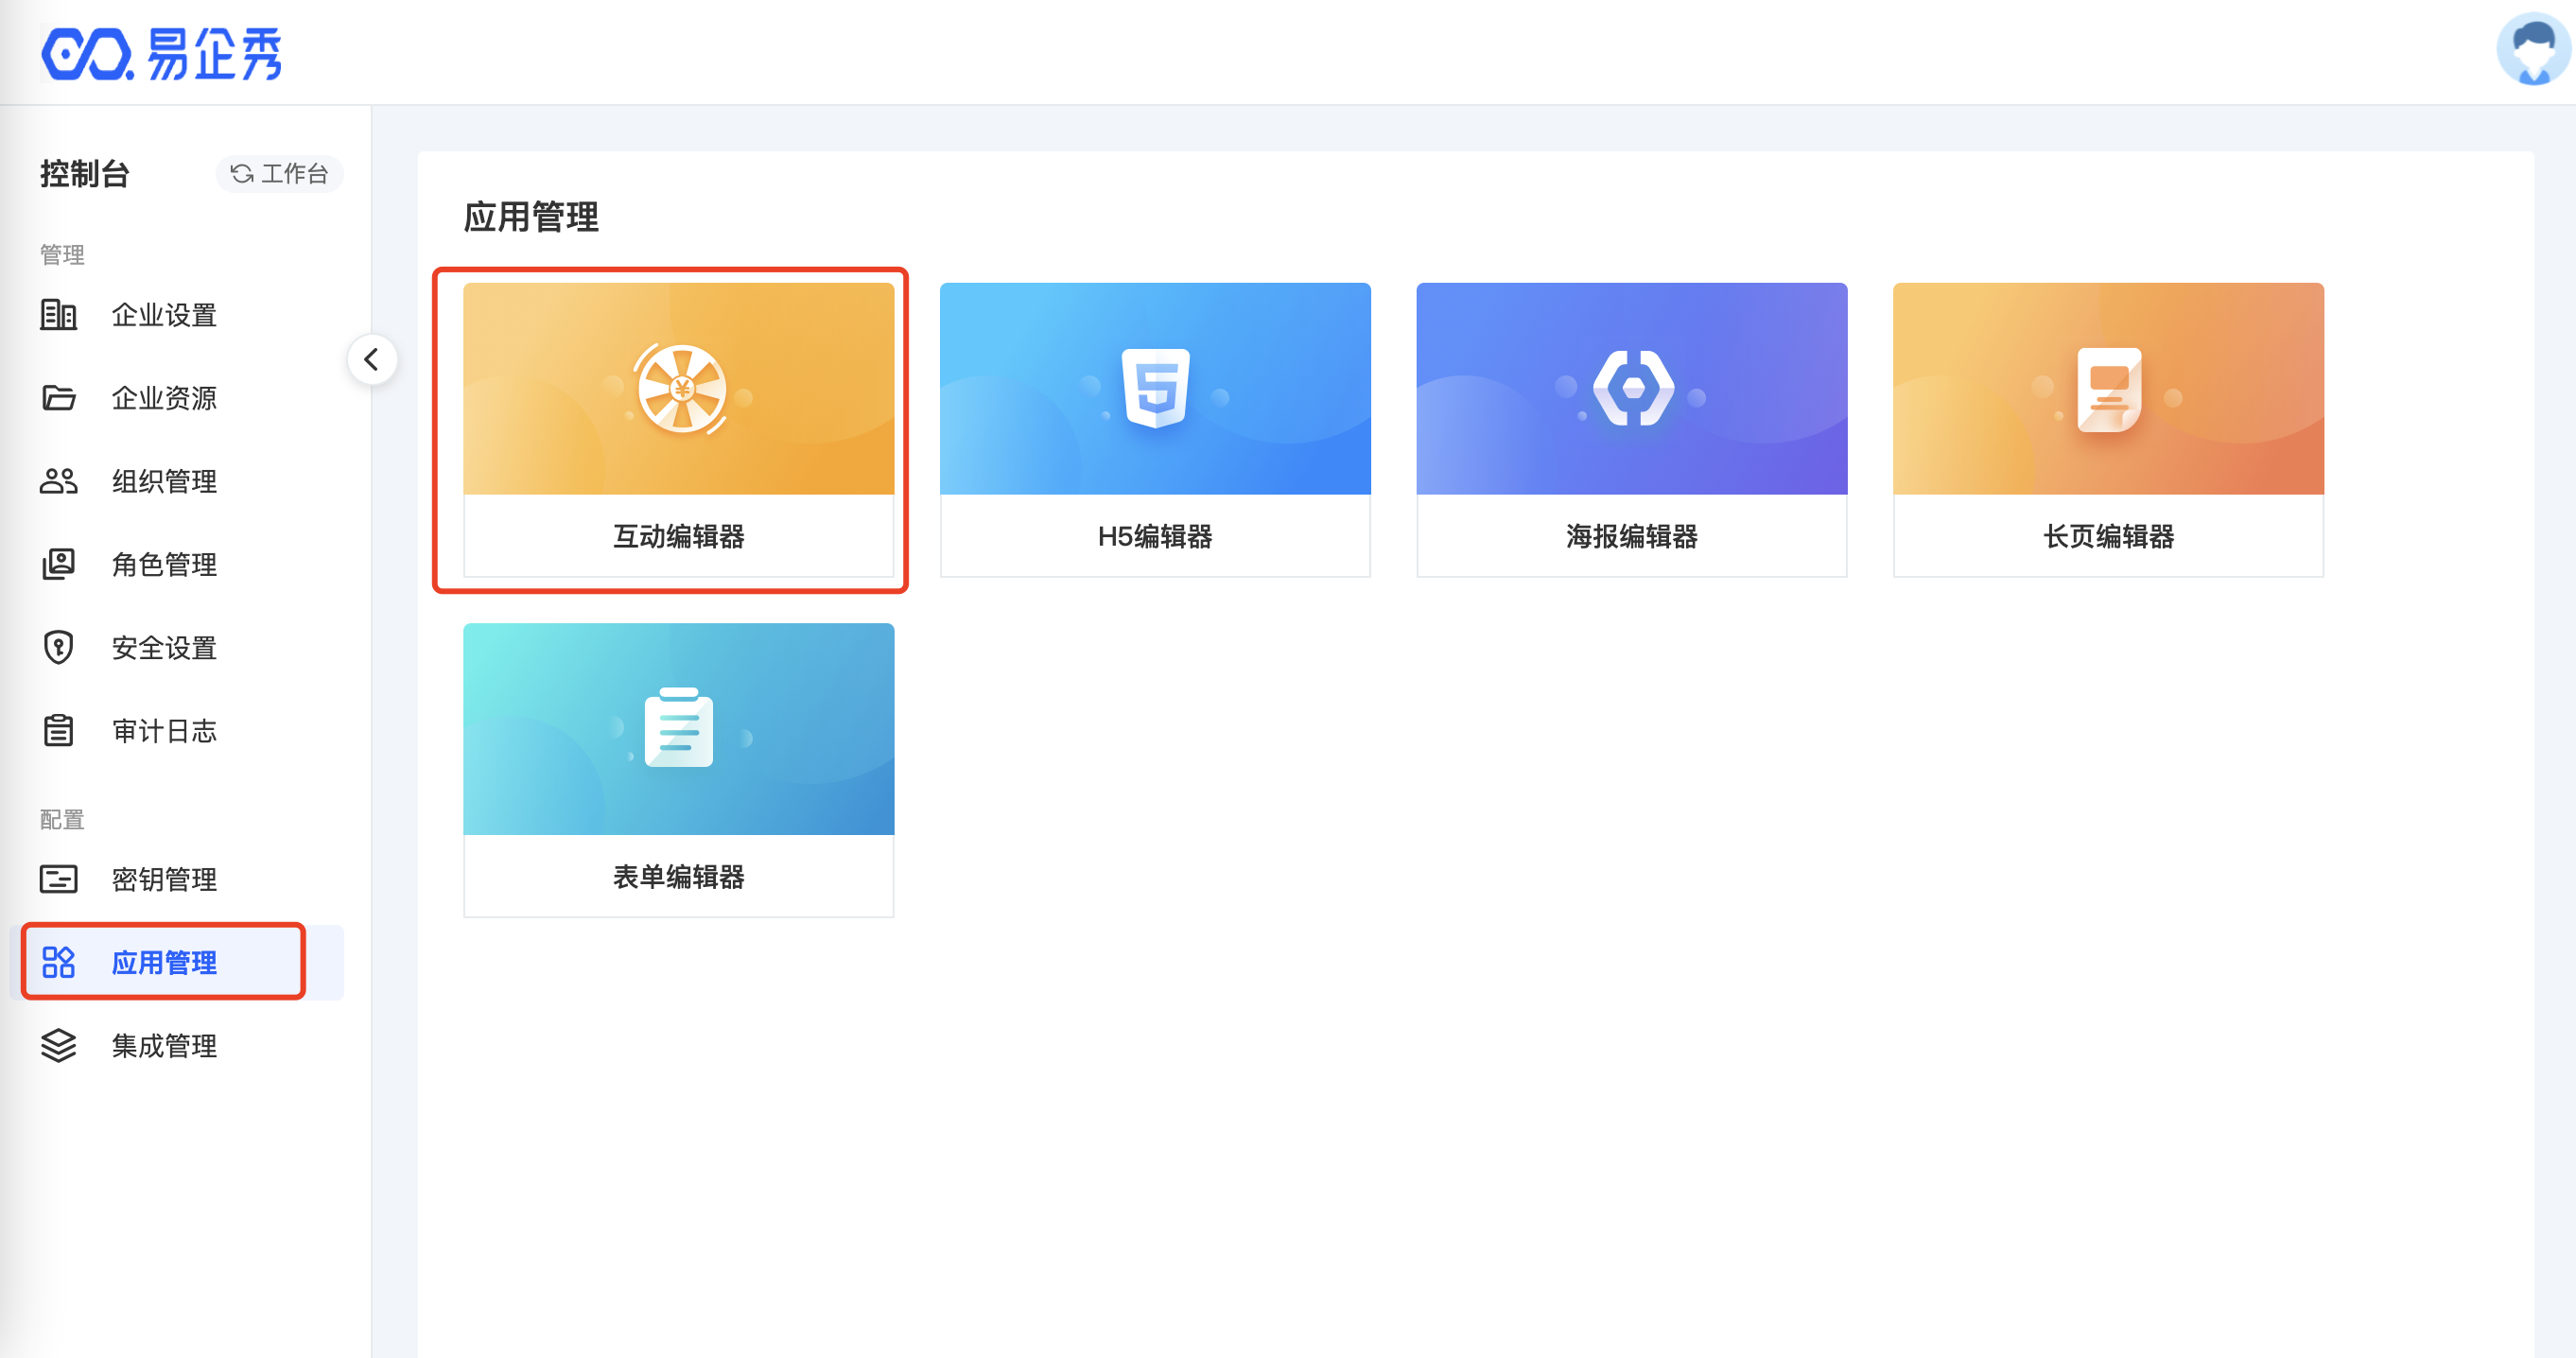Click the refresh icon beside 工作台
Image resolution: width=2576 pixels, height=1358 pixels.
coord(241,174)
